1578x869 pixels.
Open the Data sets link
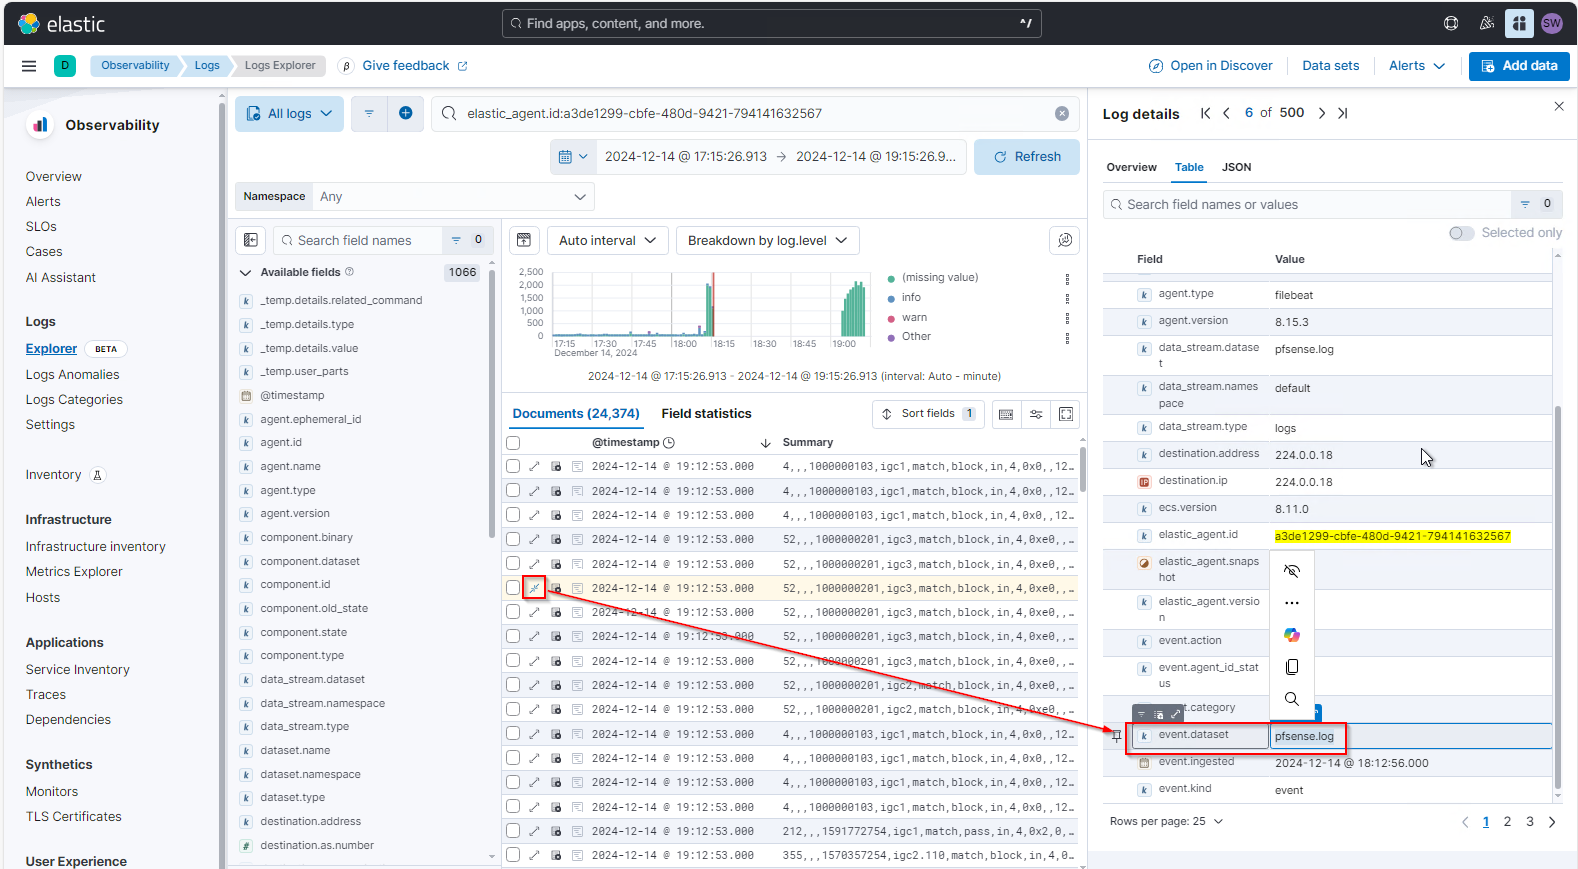click(x=1330, y=66)
